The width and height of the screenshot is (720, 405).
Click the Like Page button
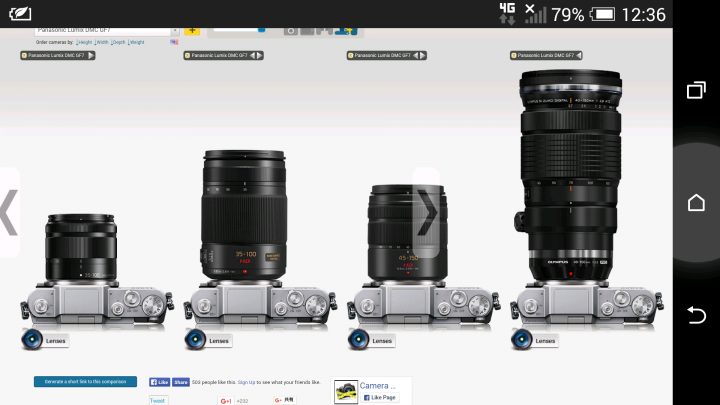380,398
